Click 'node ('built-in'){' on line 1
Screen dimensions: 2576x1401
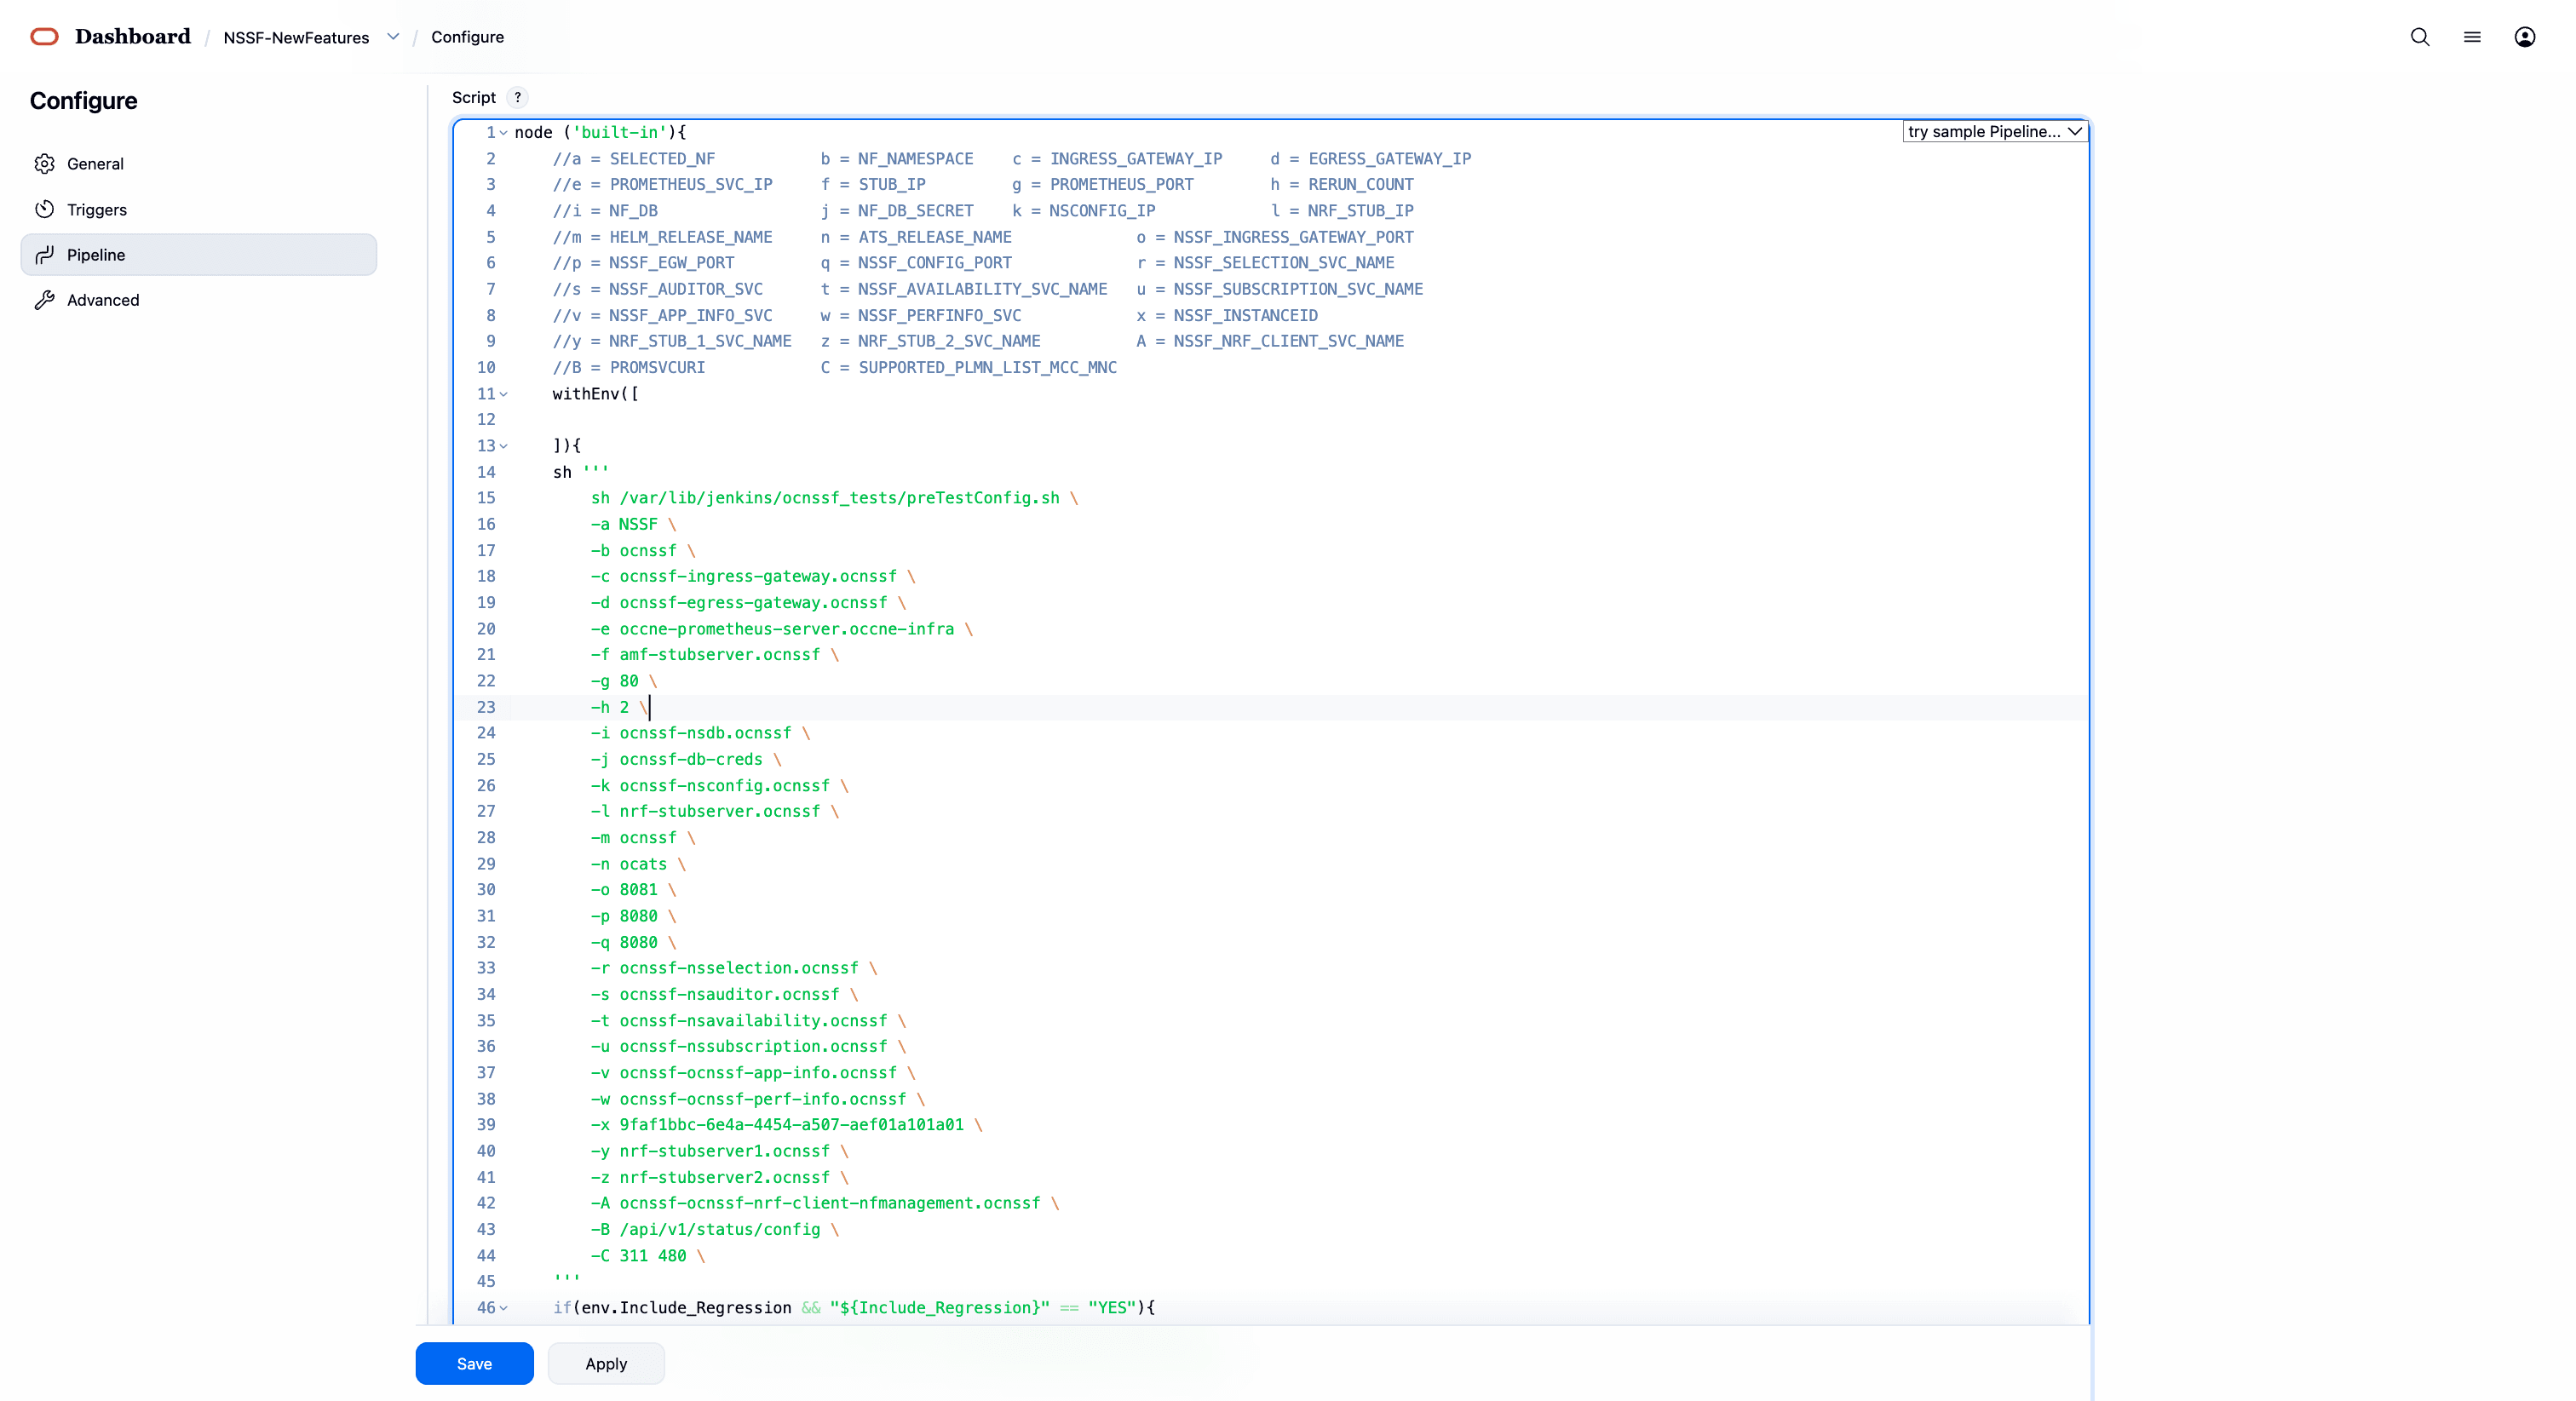coord(600,132)
